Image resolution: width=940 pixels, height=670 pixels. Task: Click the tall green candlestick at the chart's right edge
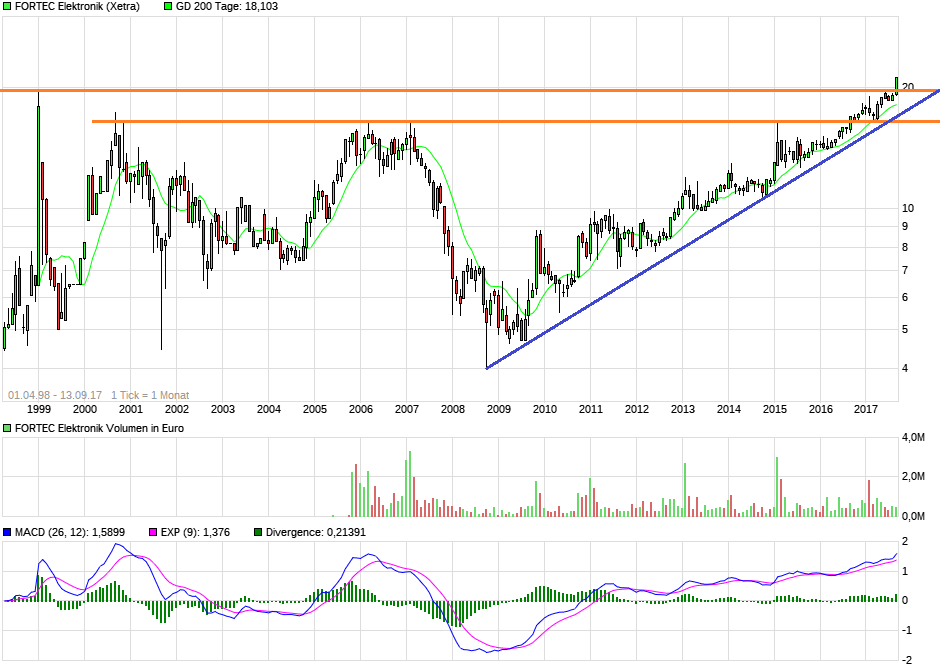(897, 85)
